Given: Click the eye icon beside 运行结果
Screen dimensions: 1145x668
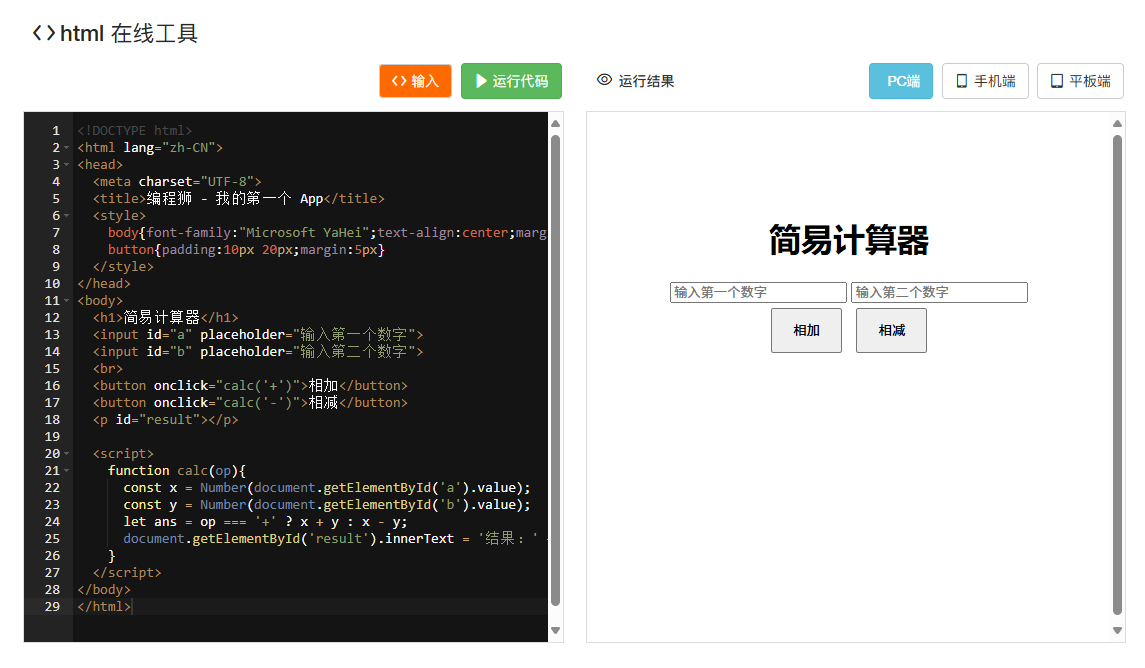Looking at the screenshot, I should [x=605, y=80].
